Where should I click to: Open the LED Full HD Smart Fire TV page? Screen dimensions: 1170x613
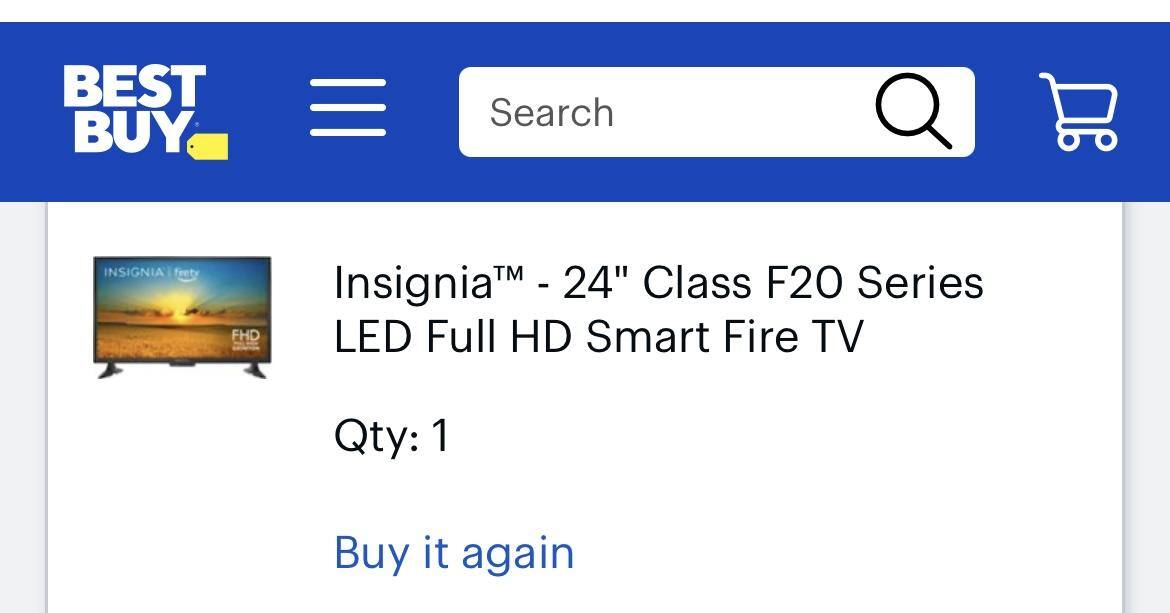pos(598,336)
